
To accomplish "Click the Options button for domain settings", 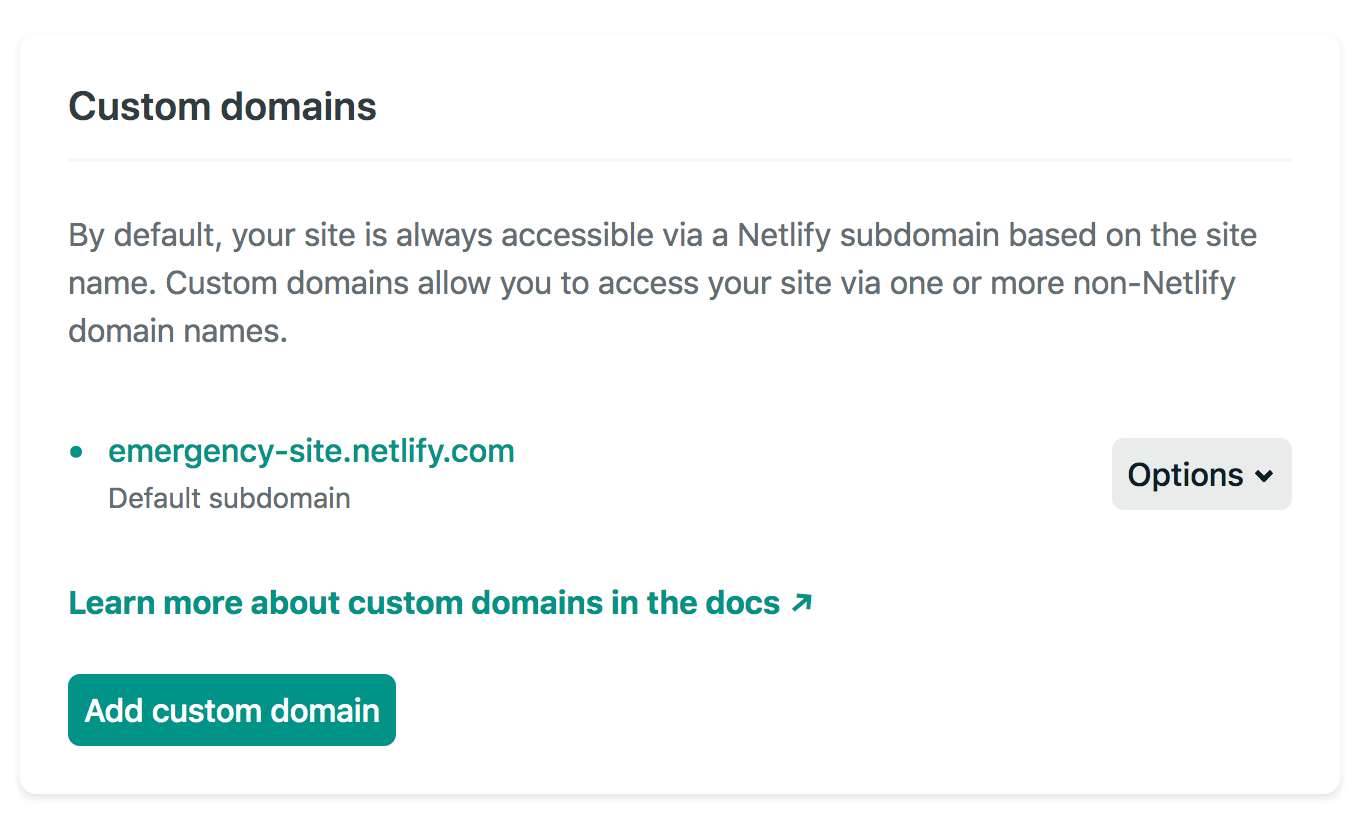I will tap(1201, 474).
